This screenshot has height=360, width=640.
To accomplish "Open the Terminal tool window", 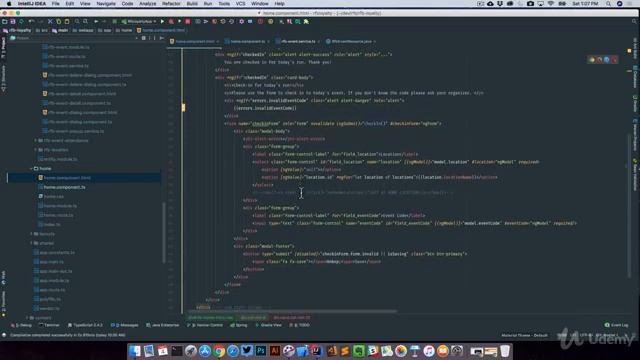I will point(49,325).
